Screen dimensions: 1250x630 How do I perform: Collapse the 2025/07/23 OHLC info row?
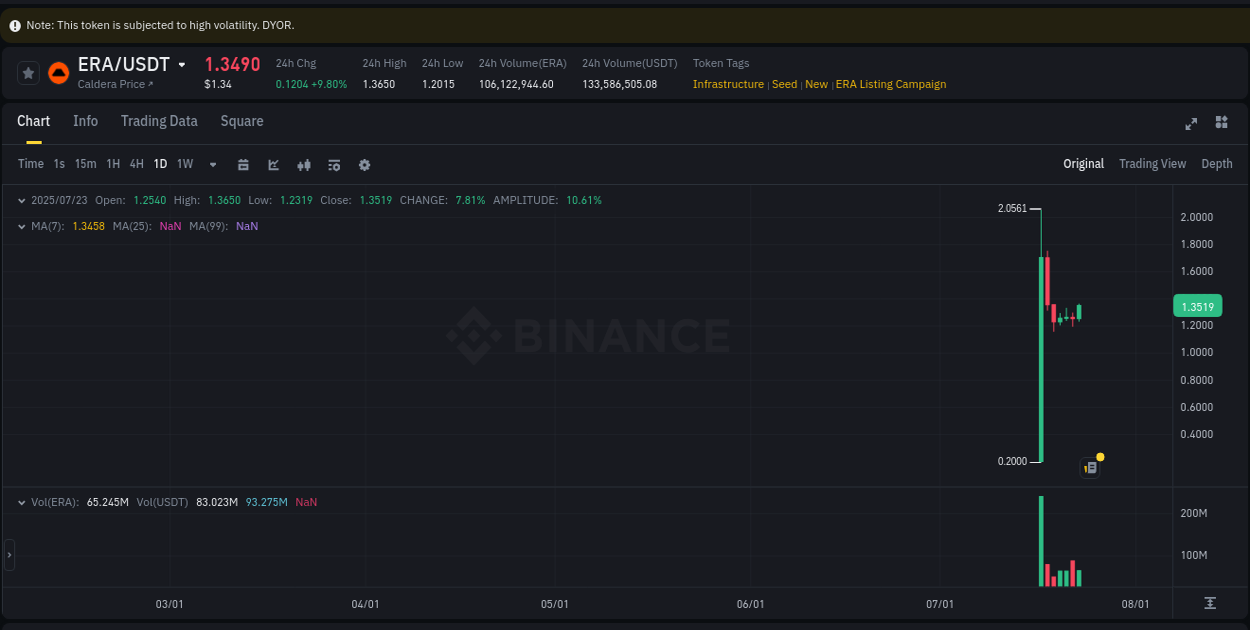pyautogui.click(x=21, y=200)
